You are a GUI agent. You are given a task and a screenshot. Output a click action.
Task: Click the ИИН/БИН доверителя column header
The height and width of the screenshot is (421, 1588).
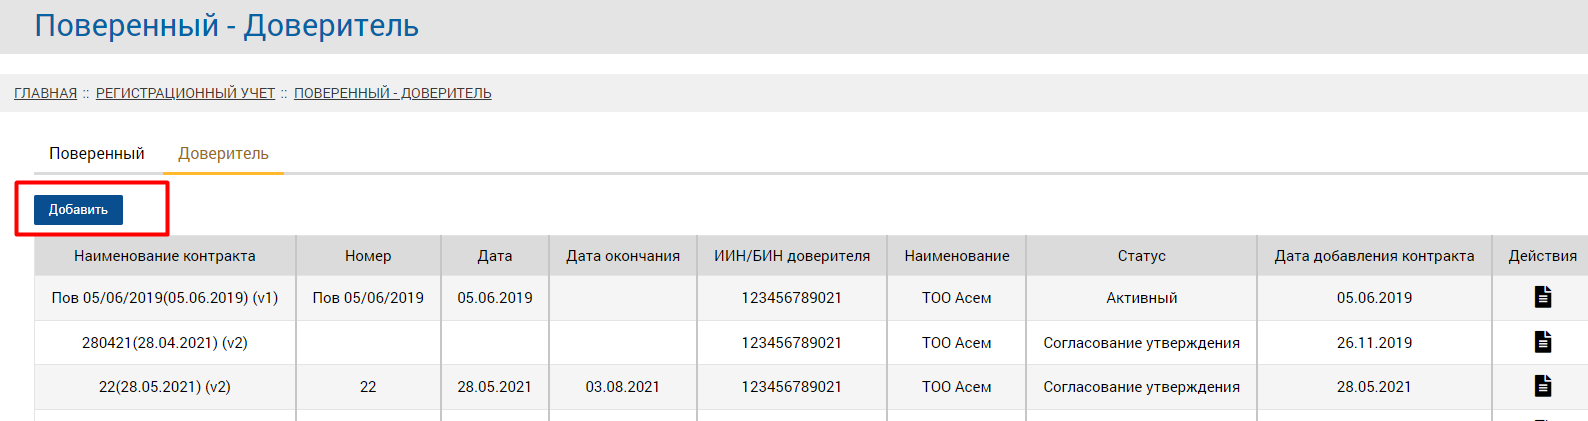(x=792, y=256)
